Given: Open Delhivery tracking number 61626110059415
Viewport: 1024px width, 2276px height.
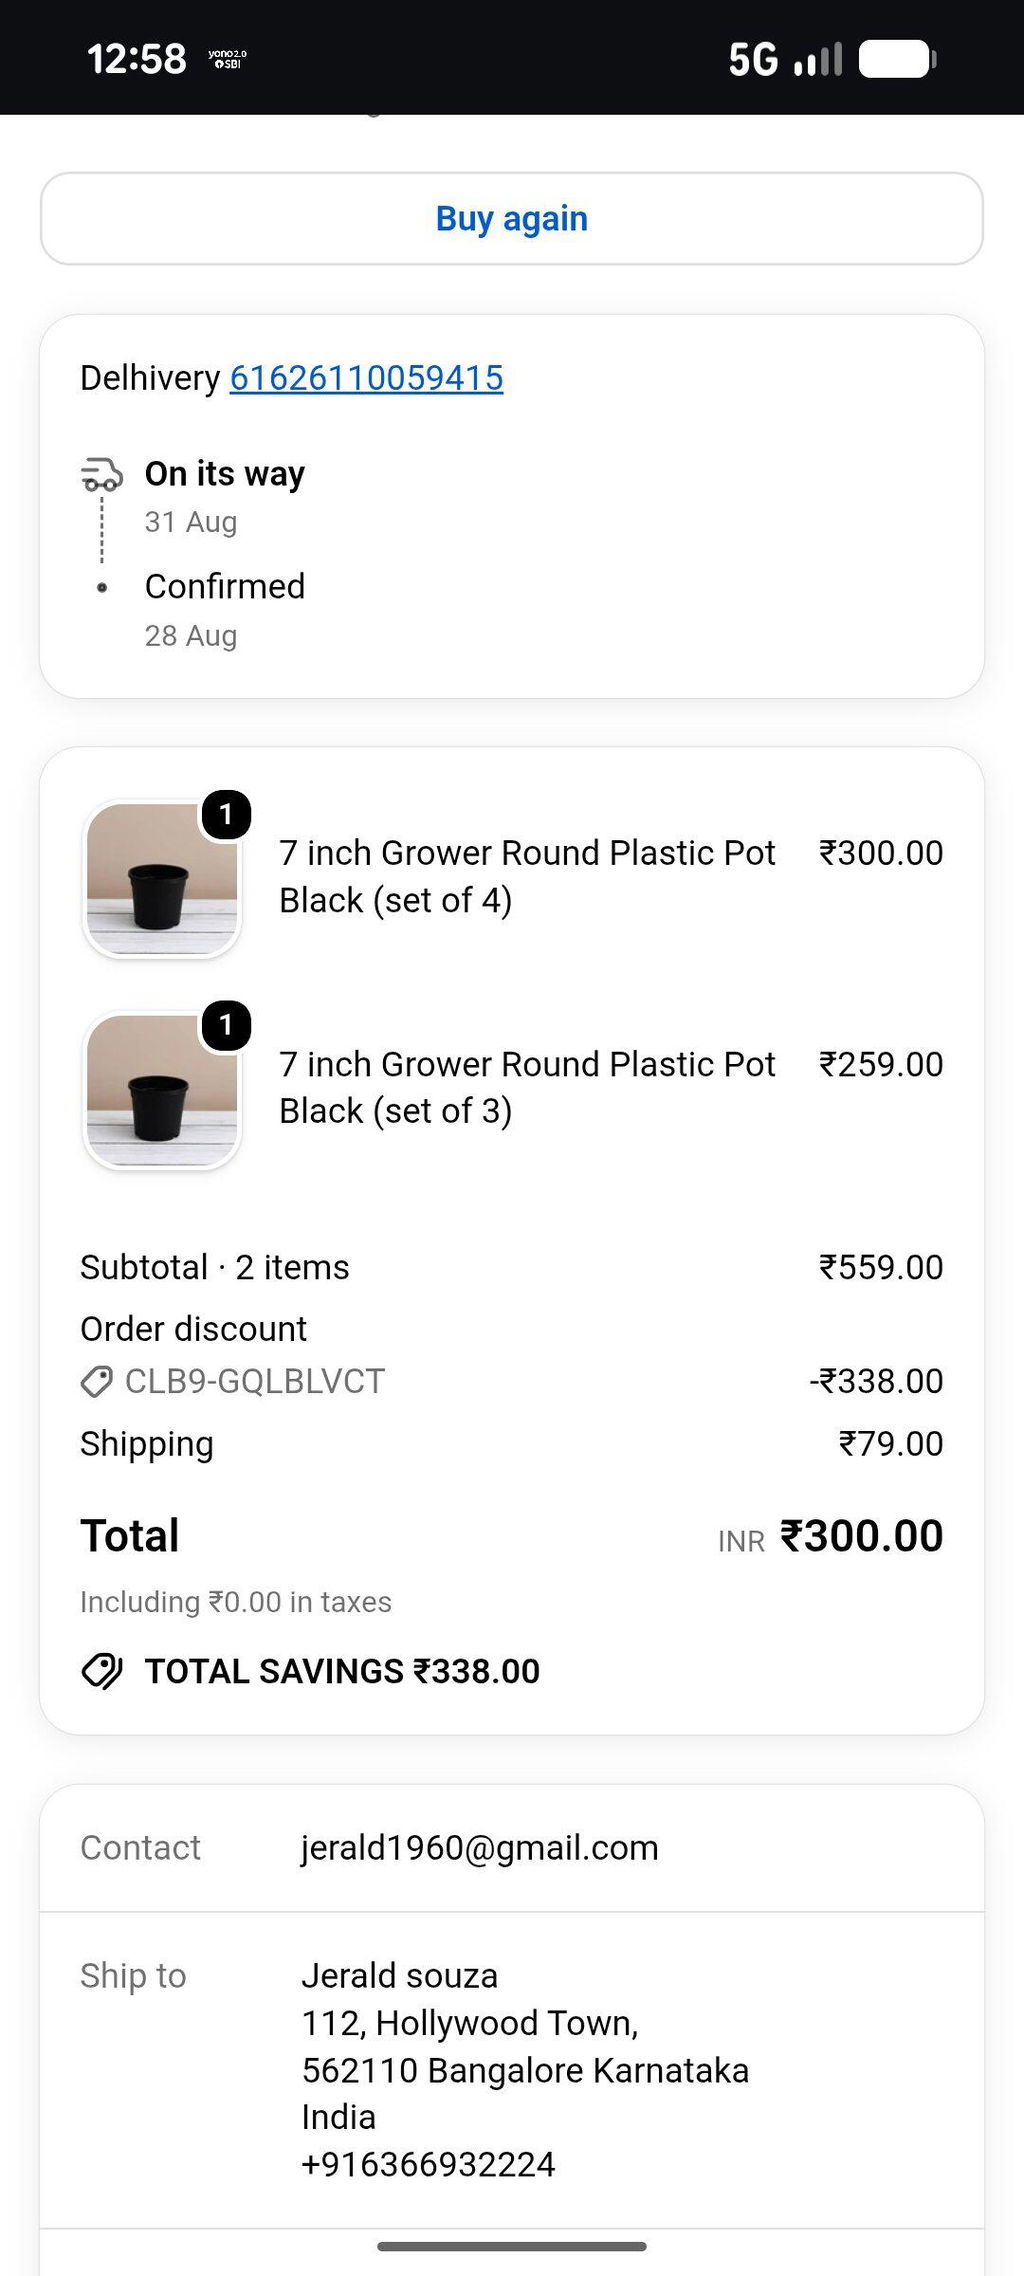Looking at the screenshot, I should click(366, 378).
